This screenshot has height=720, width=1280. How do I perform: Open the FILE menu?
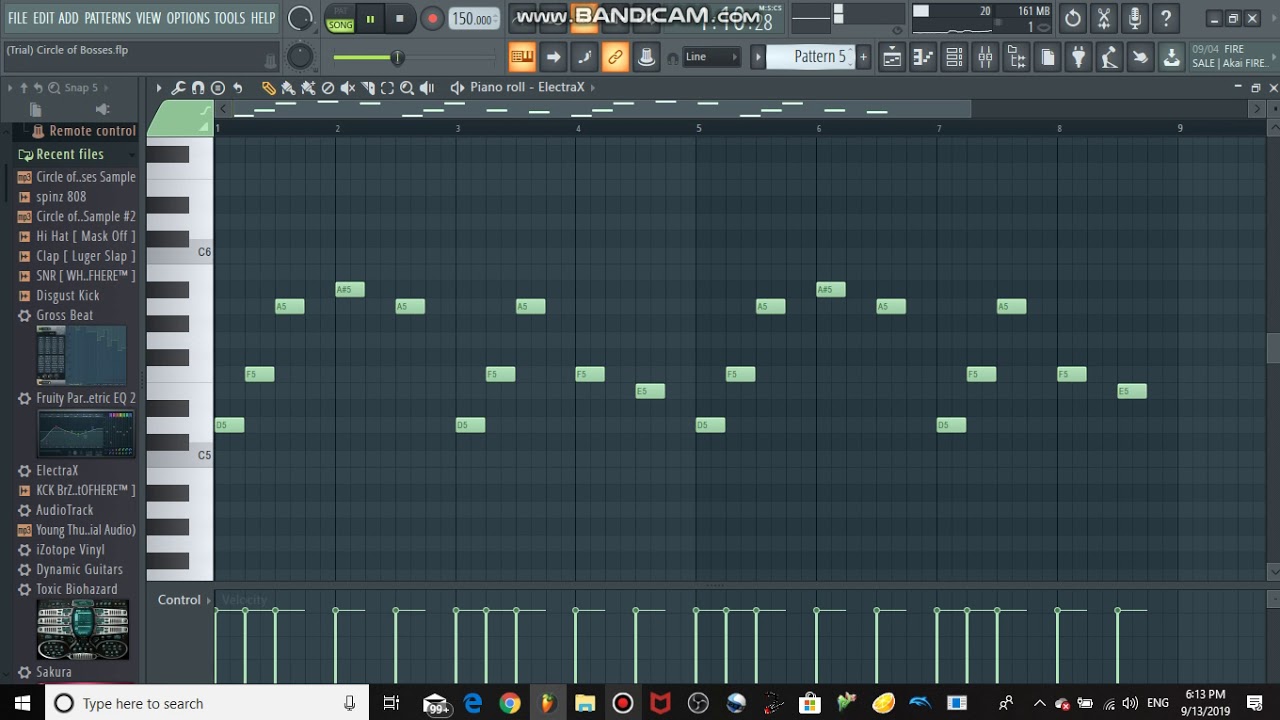tap(18, 18)
